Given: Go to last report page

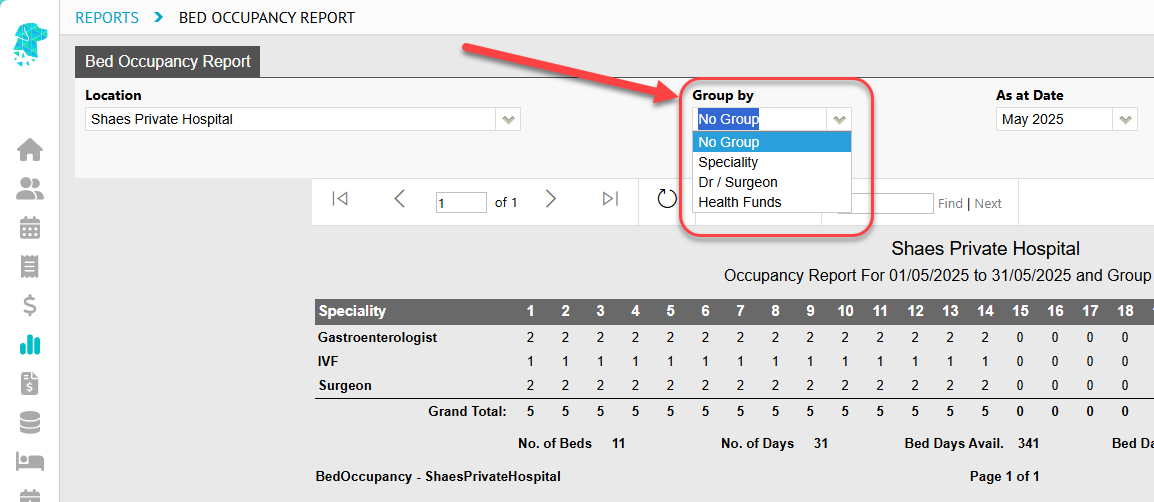Looking at the screenshot, I should click(x=610, y=199).
